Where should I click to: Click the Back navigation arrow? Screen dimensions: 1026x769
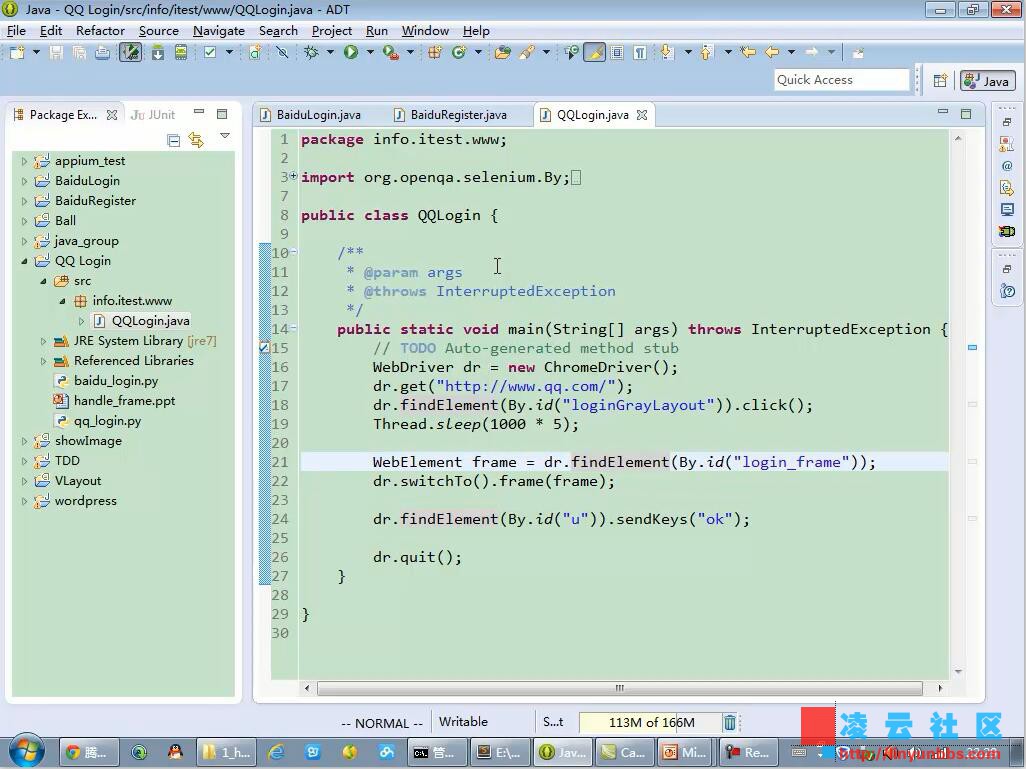point(772,52)
